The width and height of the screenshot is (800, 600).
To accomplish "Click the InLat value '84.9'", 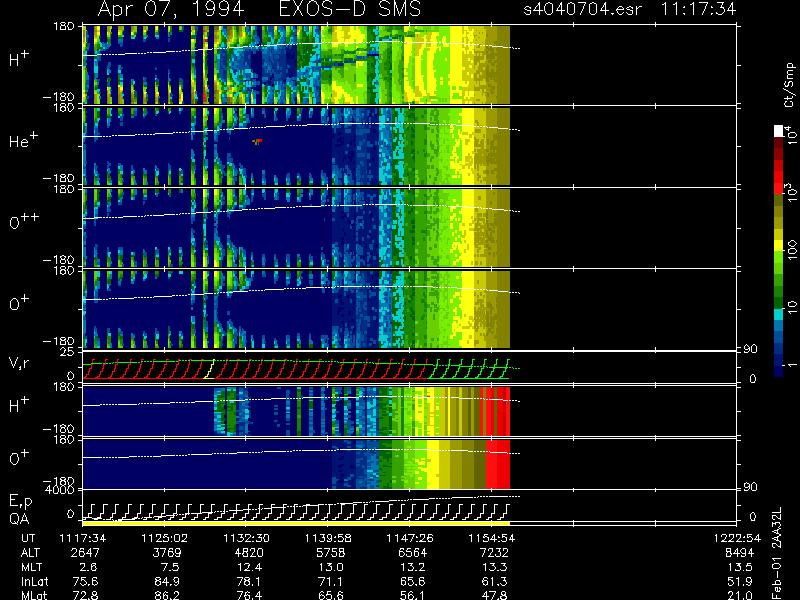I will pos(168,581).
